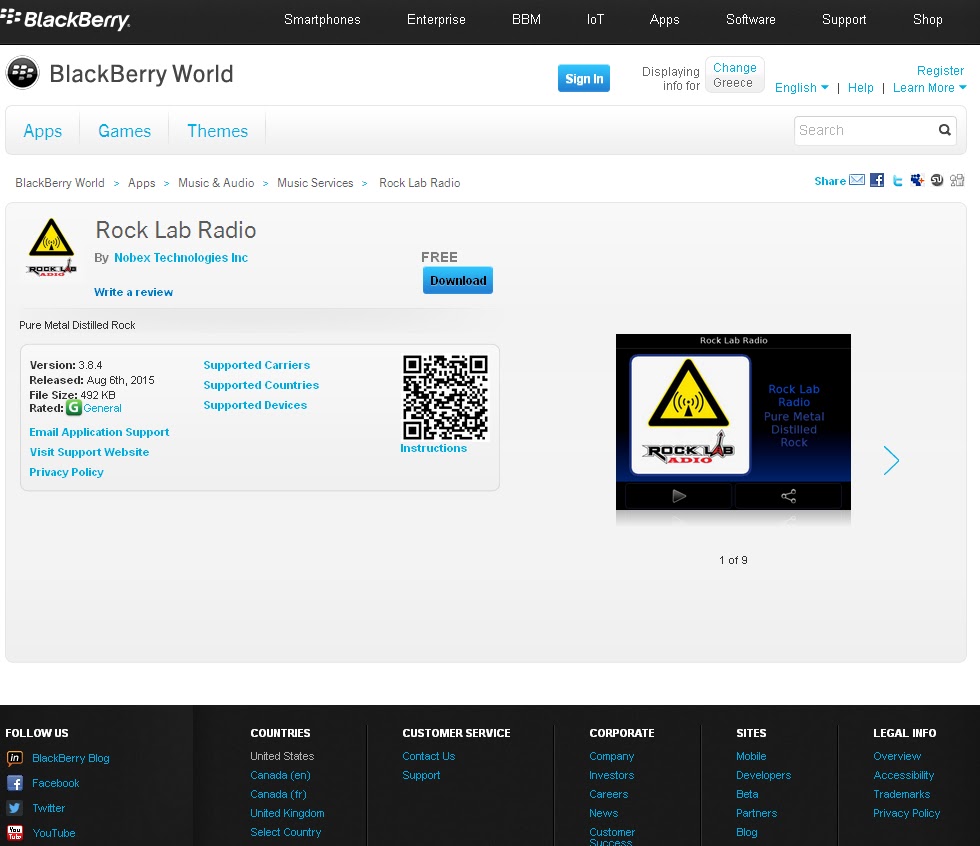Viewport: 980px width, 846px height.
Task: Click the QR code image
Action: point(445,397)
